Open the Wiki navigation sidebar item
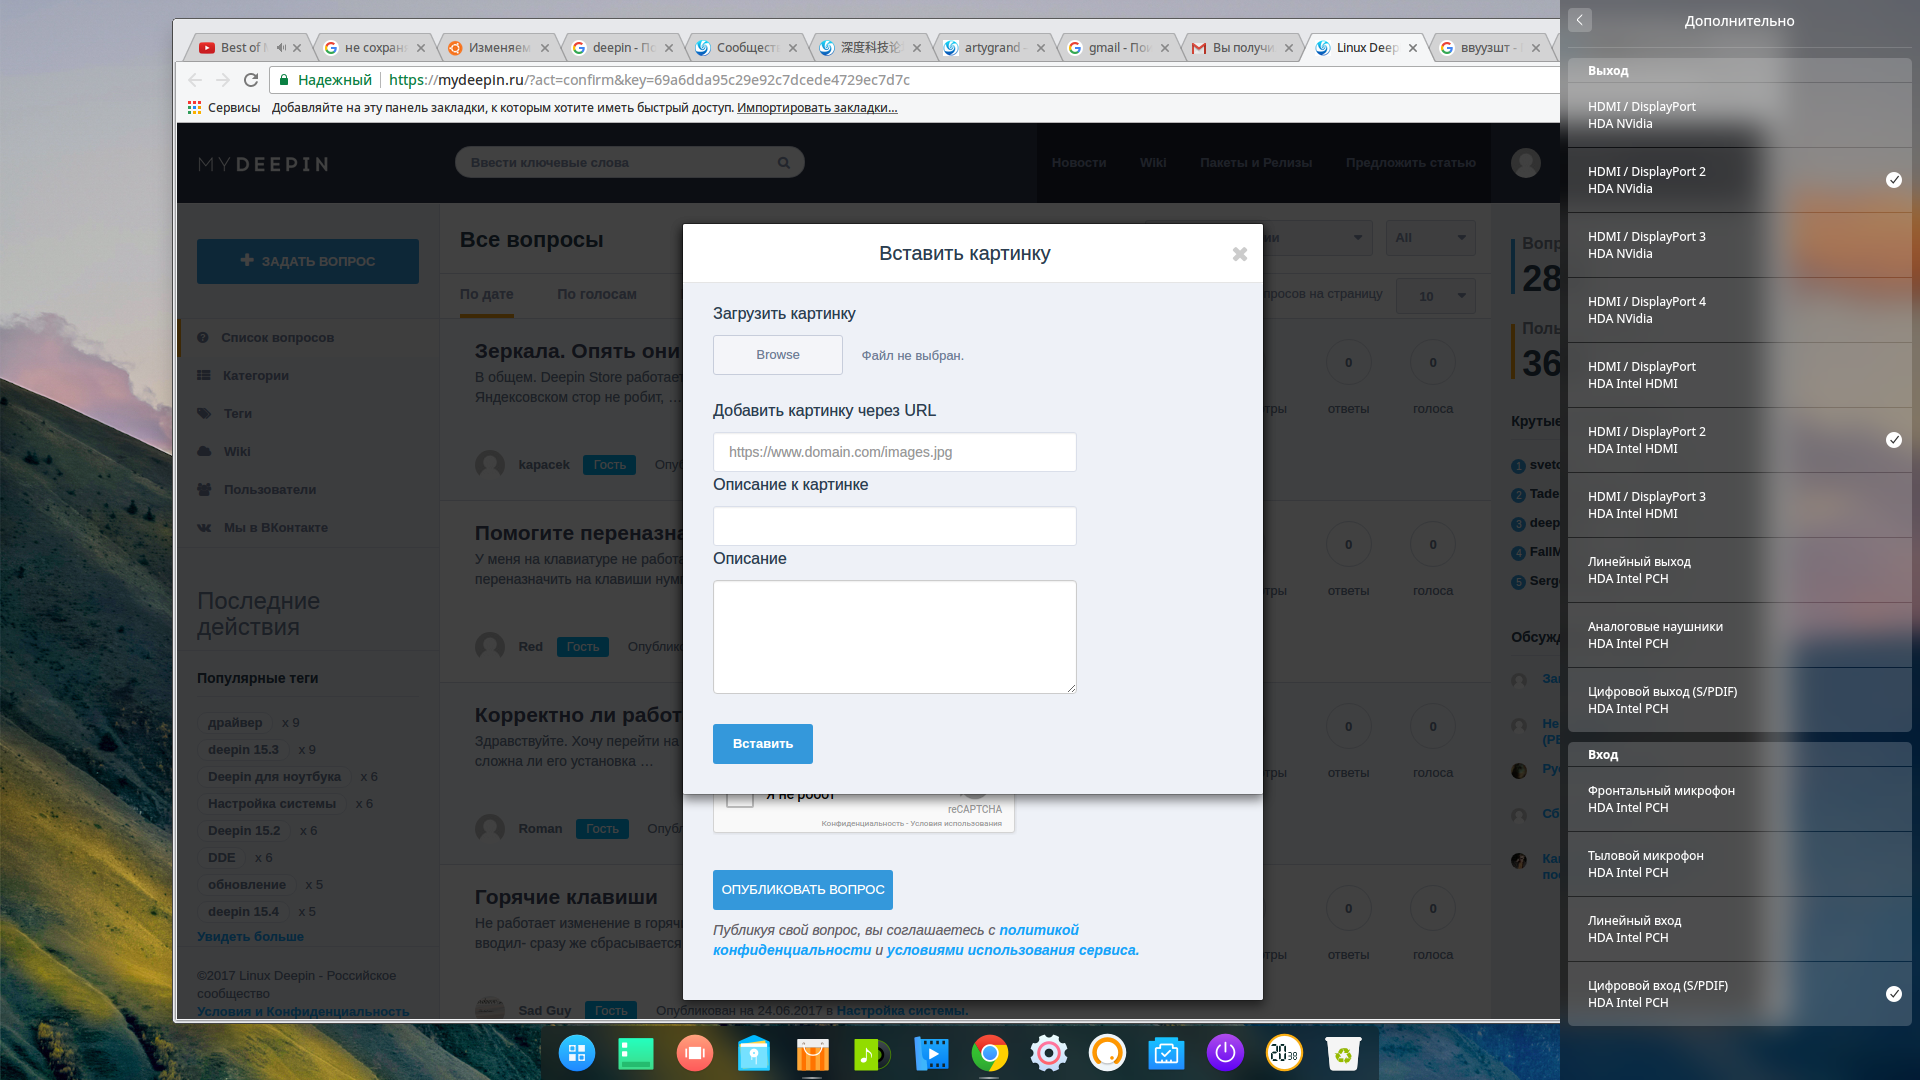The width and height of the screenshot is (1920, 1080). (x=236, y=451)
